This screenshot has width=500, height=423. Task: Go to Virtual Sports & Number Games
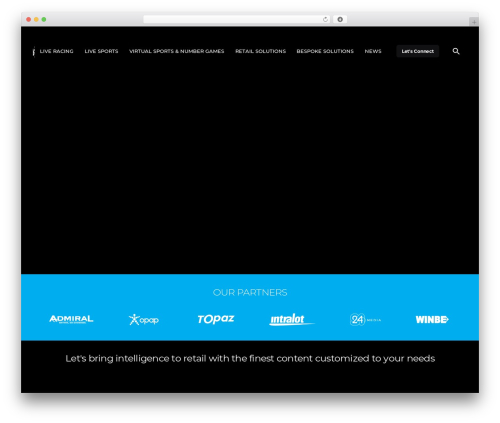click(177, 51)
